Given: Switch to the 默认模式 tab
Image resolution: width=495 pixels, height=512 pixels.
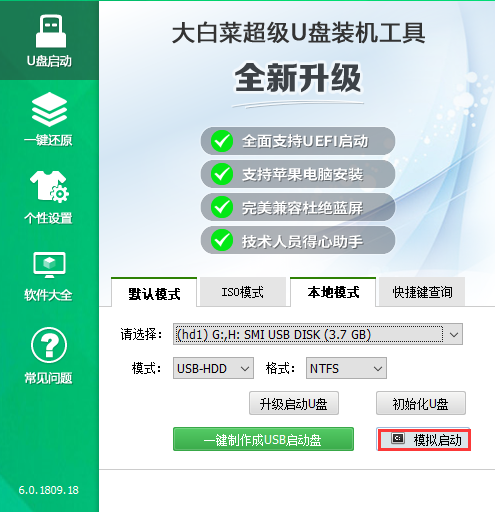Looking at the screenshot, I should (154, 292).
